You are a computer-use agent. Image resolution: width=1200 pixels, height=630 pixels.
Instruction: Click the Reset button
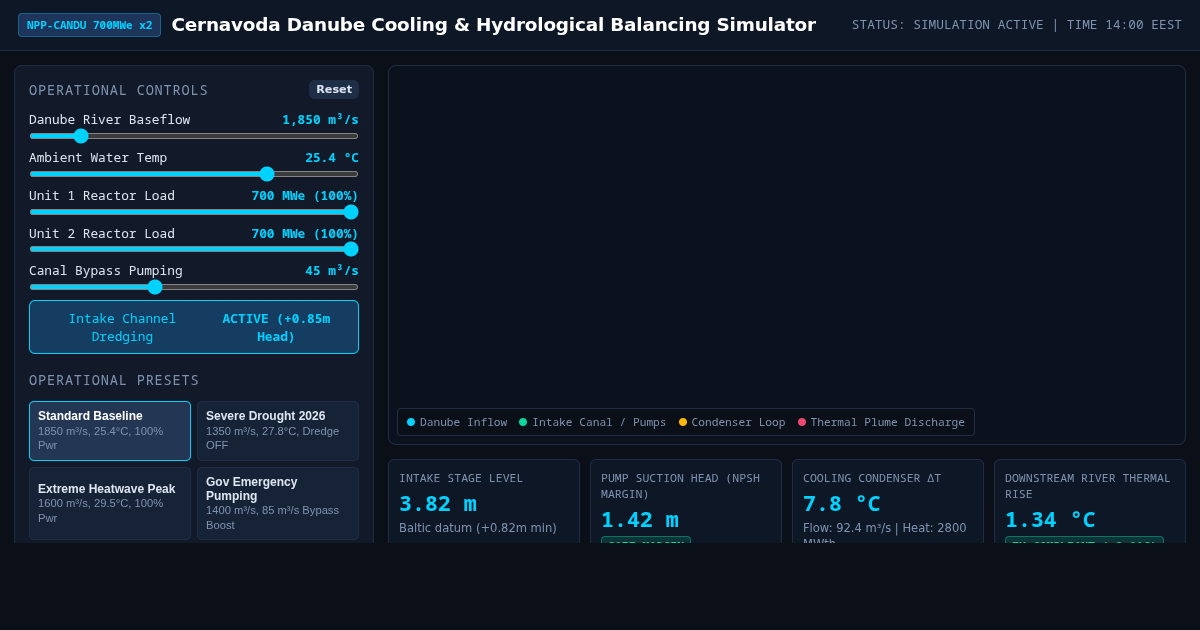(334, 89)
